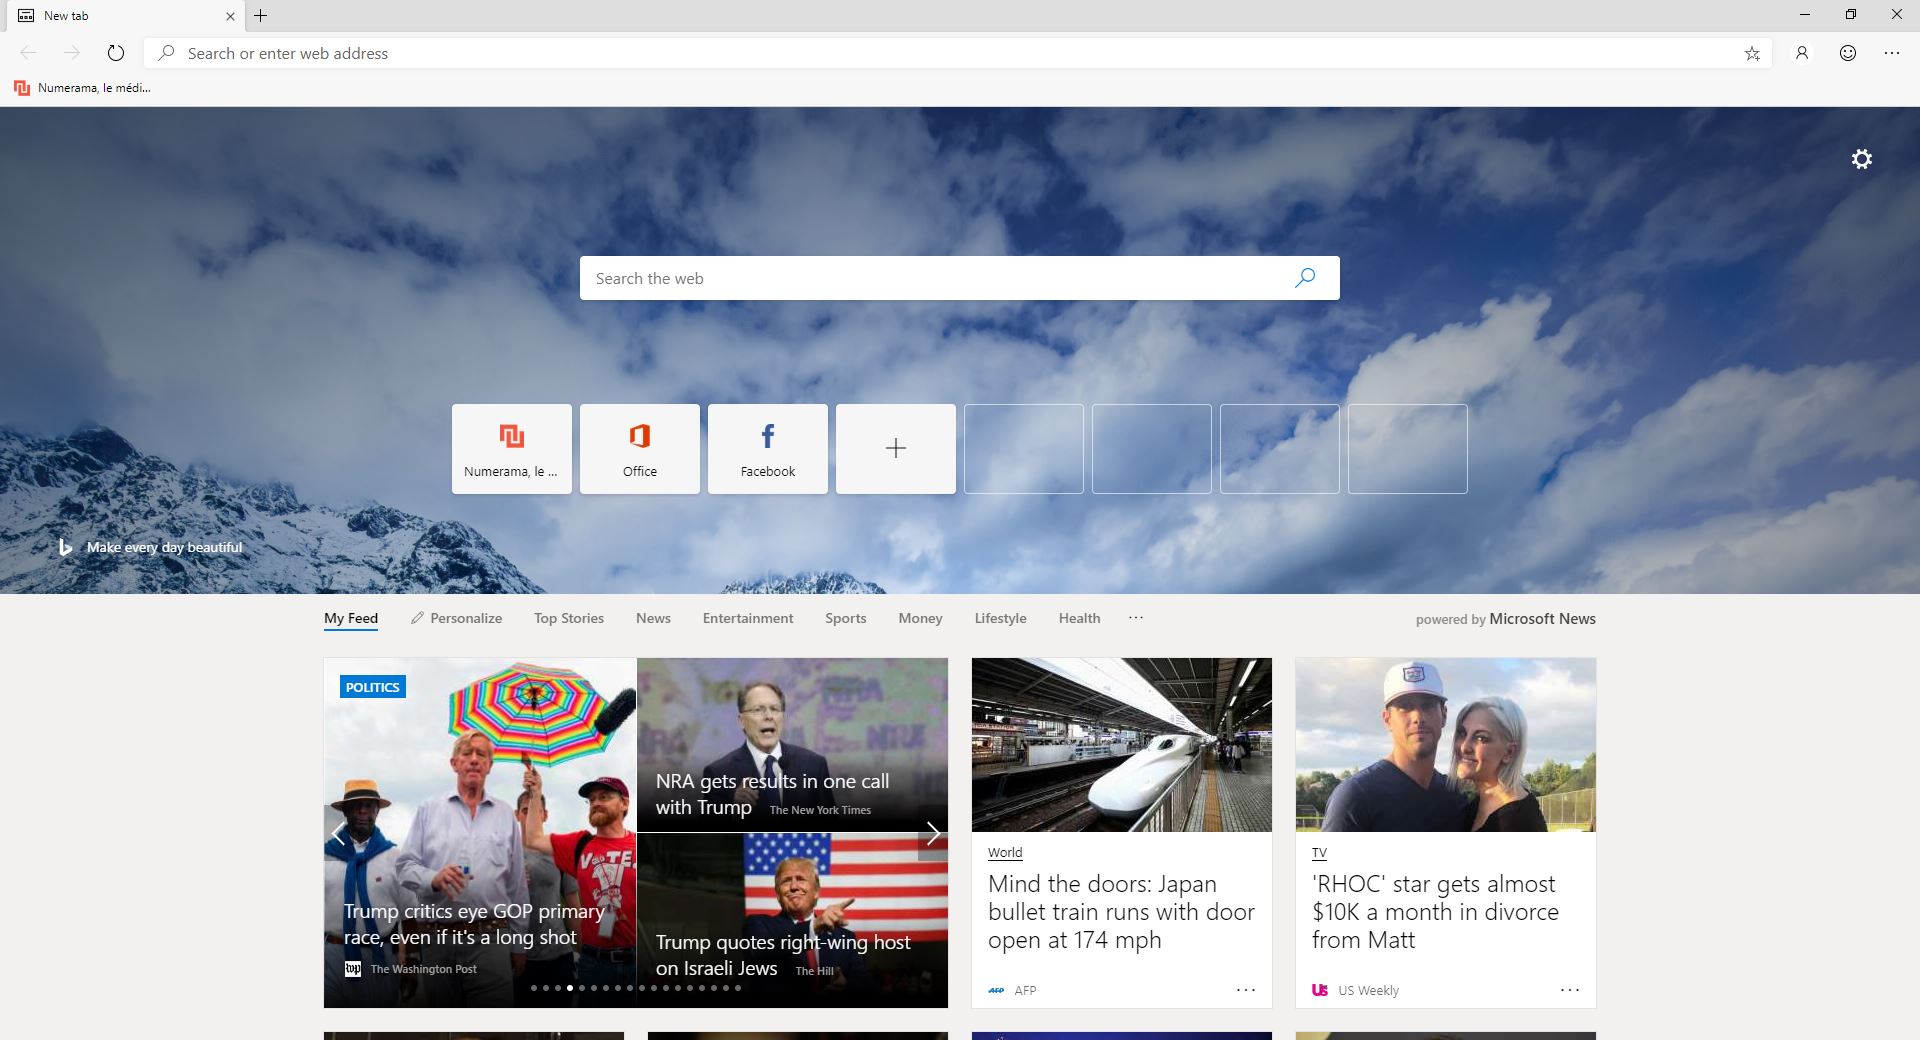Open options menu on Japan bullet train card
The height and width of the screenshot is (1040, 1920).
click(1245, 990)
